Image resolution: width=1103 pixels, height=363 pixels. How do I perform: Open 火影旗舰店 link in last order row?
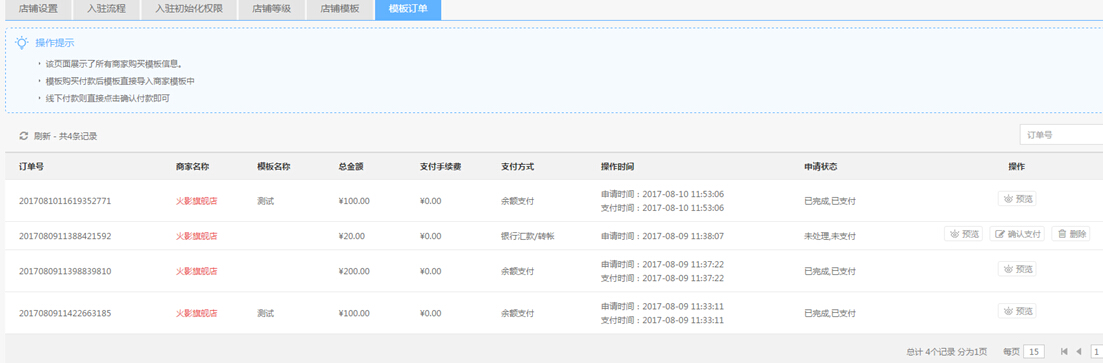tap(196, 313)
